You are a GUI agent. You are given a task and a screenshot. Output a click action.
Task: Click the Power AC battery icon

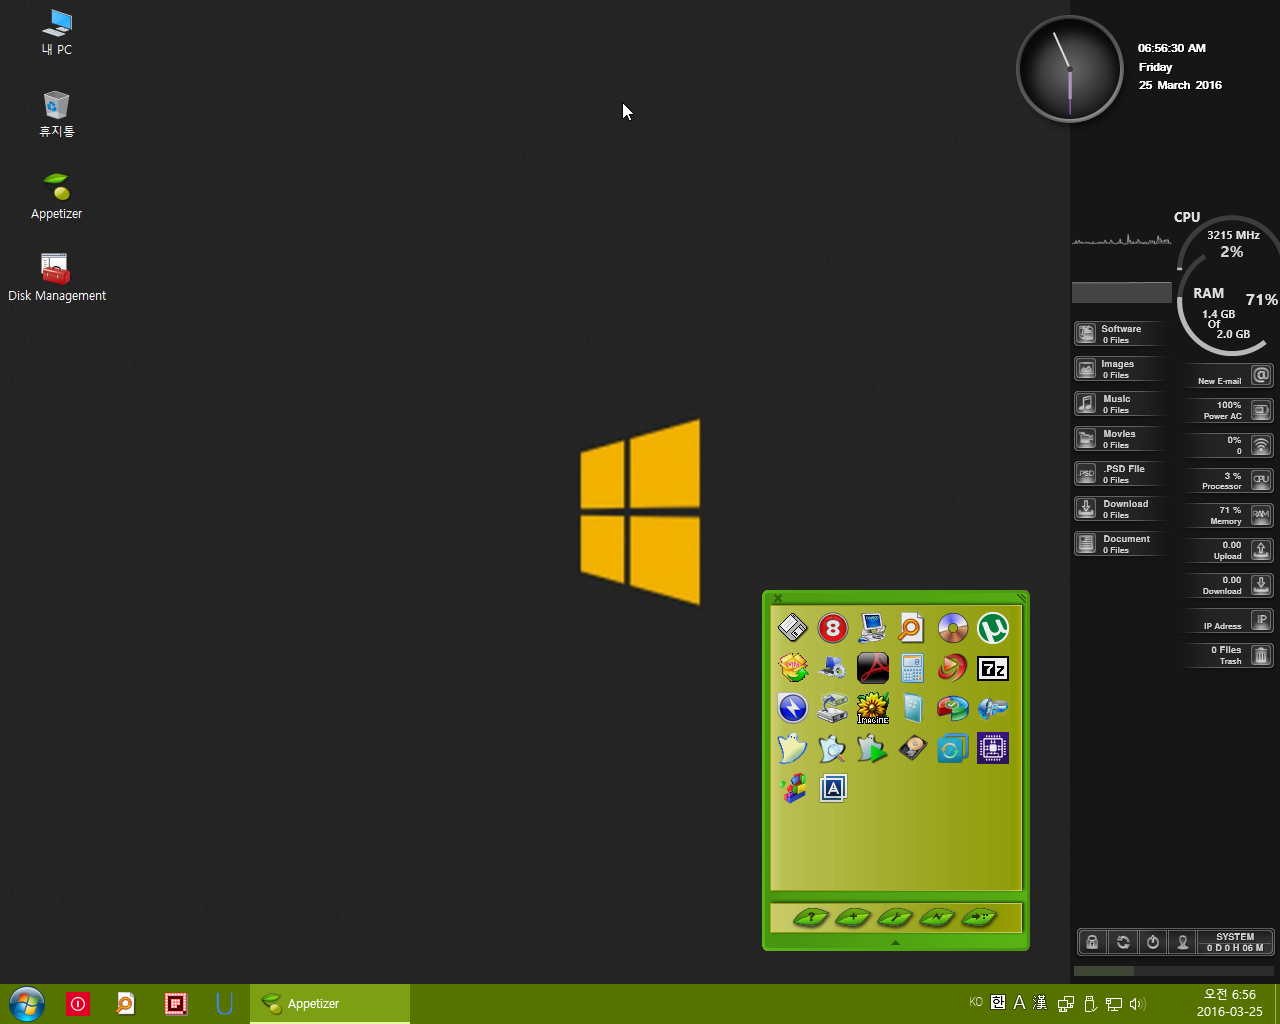pyautogui.click(x=1261, y=410)
